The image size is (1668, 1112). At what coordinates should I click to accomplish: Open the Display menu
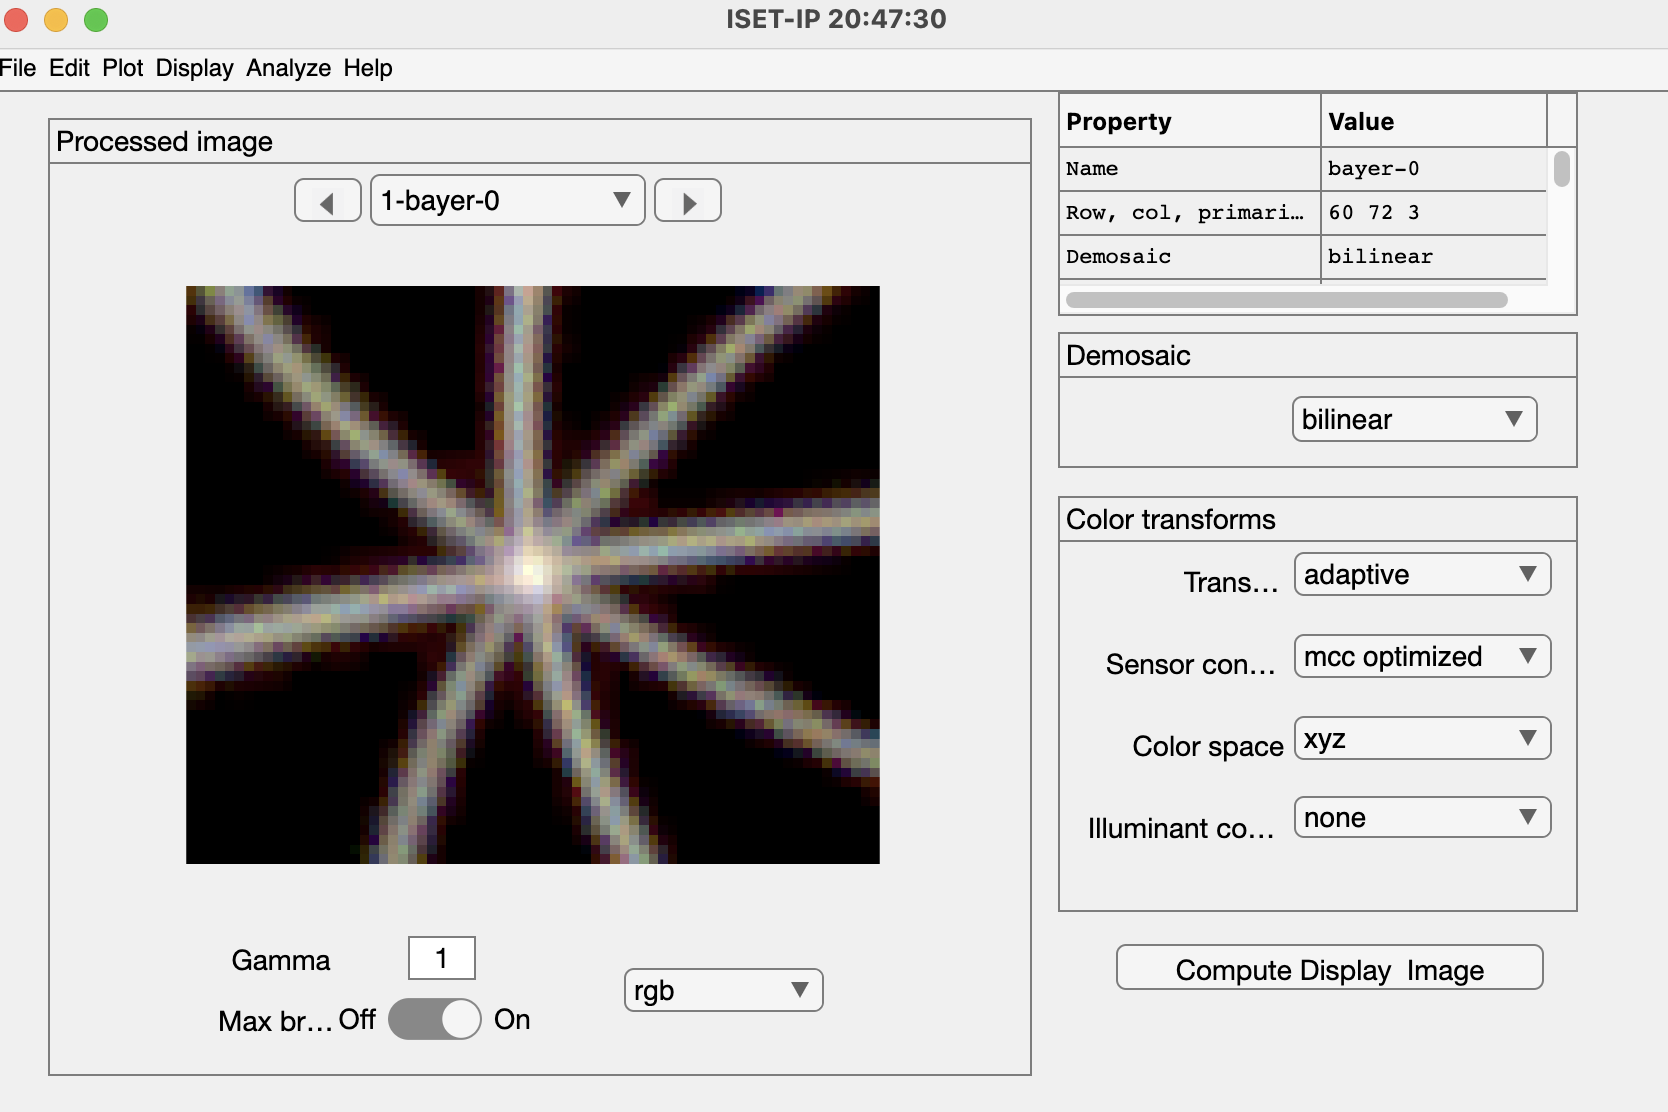tap(194, 68)
